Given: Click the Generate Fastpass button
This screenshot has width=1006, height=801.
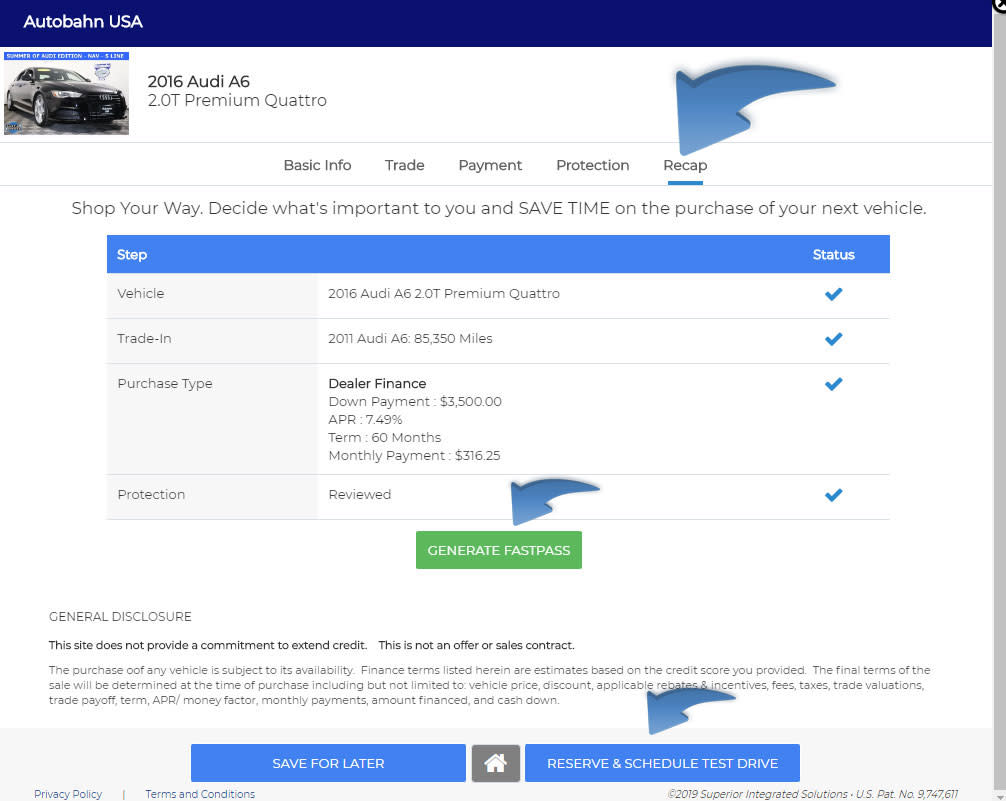Looking at the screenshot, I should click(x=499, y=550).
